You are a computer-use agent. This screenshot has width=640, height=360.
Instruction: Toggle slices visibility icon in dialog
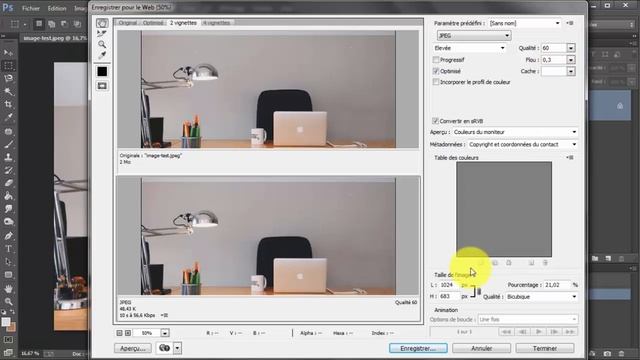pos(102,86)
